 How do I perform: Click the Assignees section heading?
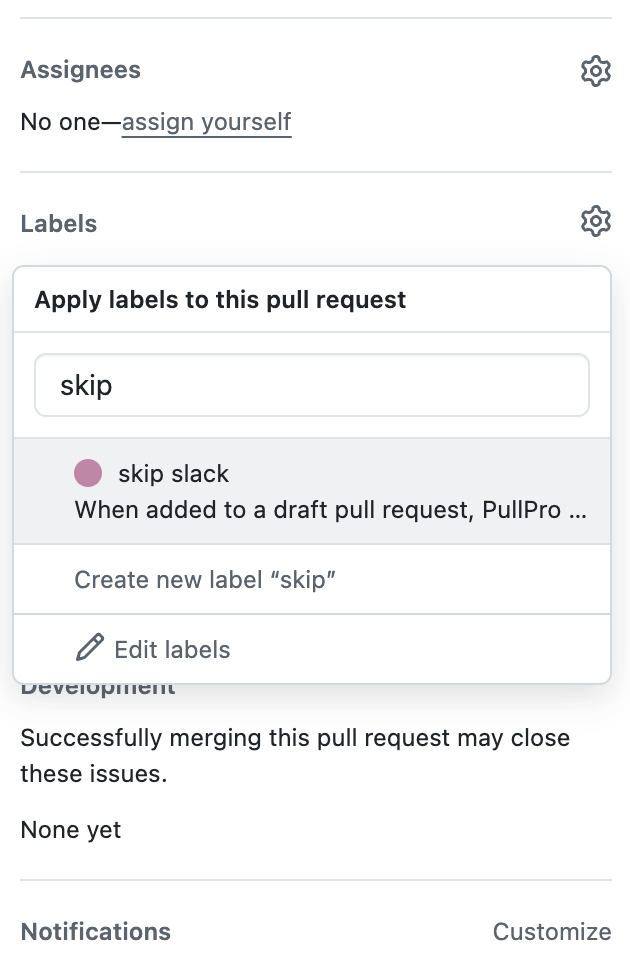point(81,70)
